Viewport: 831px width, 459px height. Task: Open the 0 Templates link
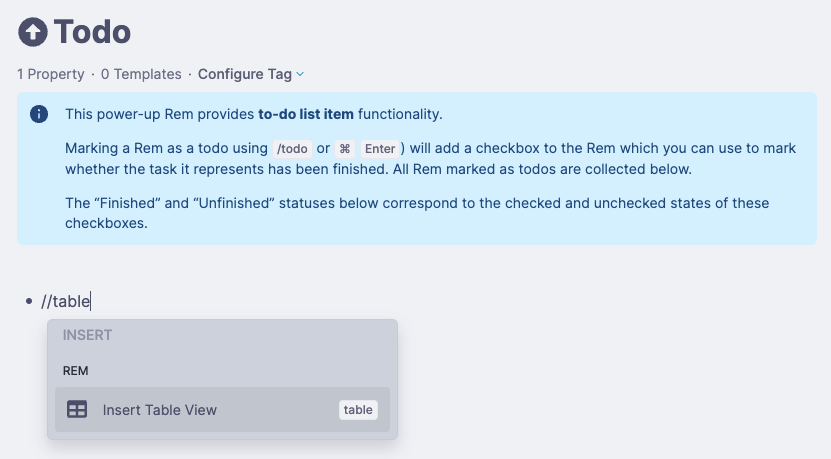(x=141, y=74)
